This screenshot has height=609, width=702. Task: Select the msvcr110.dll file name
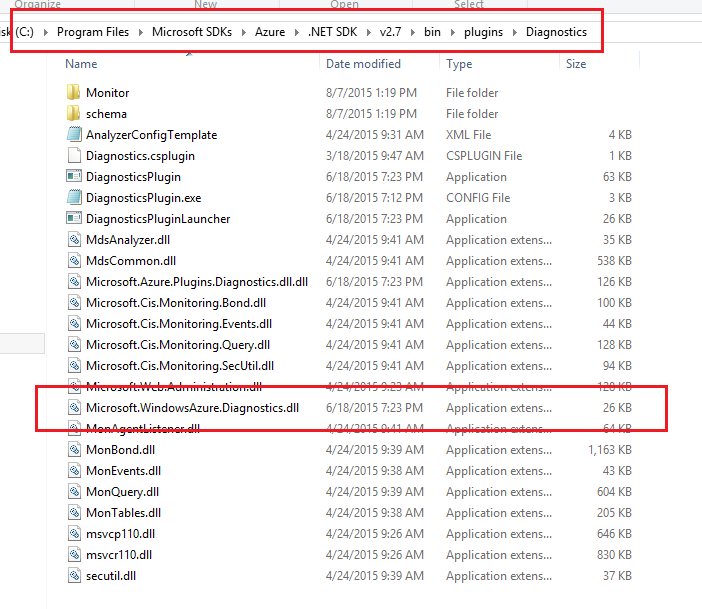pyautogui.click(x=119, y=555)
